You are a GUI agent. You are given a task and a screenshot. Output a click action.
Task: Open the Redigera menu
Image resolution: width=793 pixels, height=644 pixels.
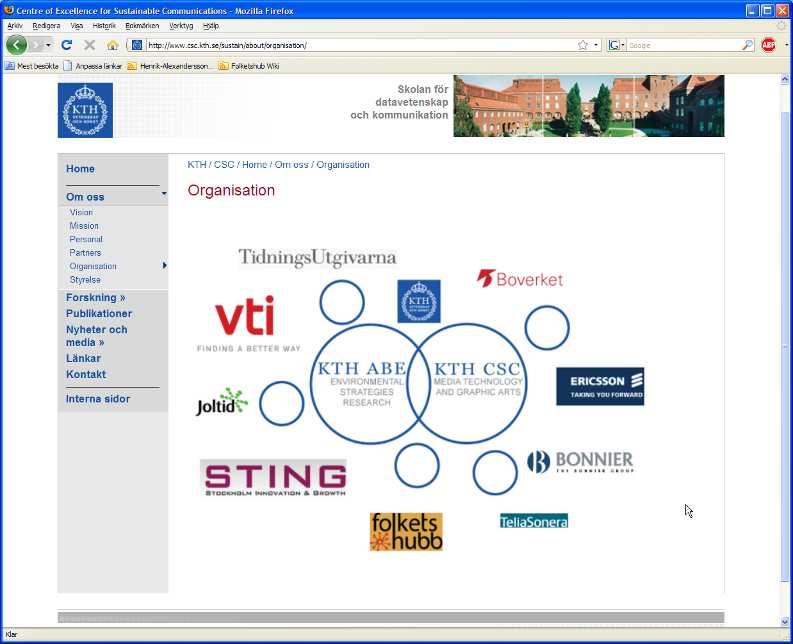[x=46, y=26]
